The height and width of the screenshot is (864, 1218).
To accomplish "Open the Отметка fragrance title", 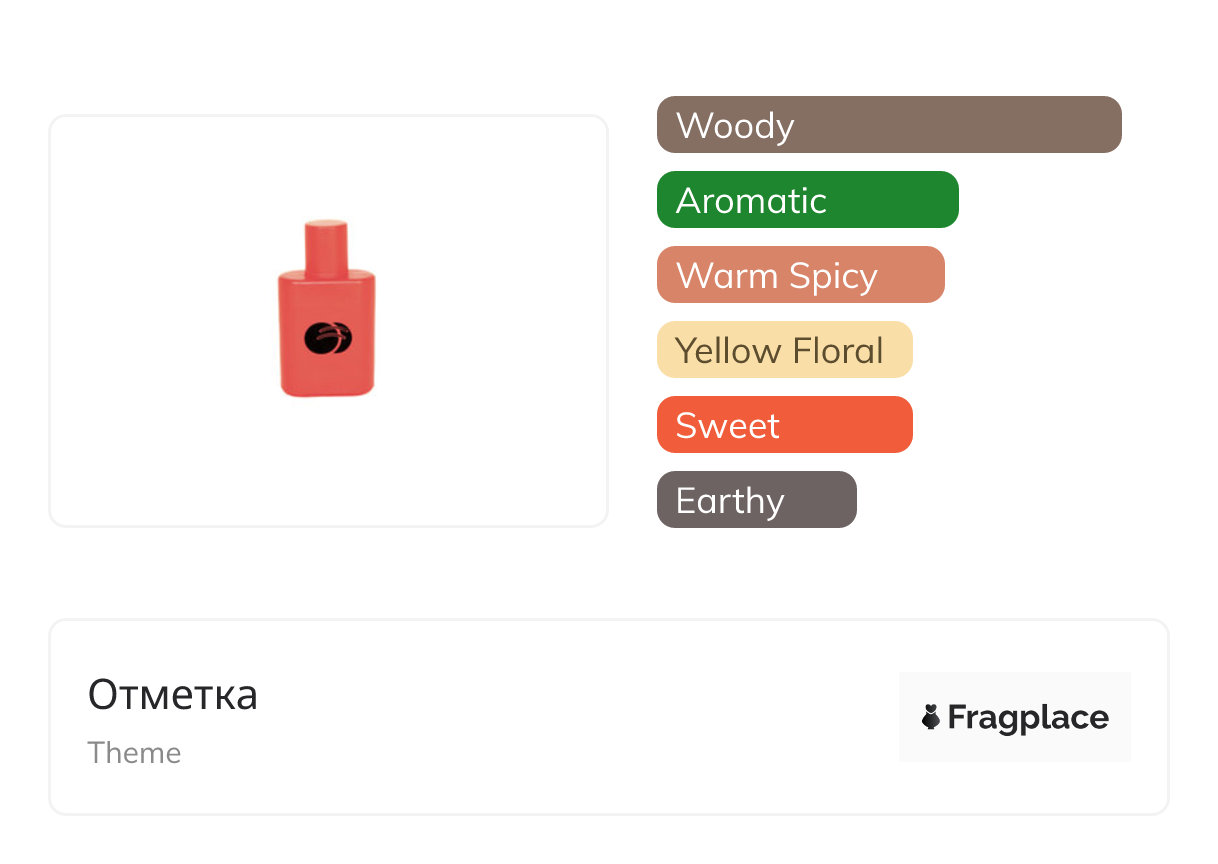I will 173,695.
